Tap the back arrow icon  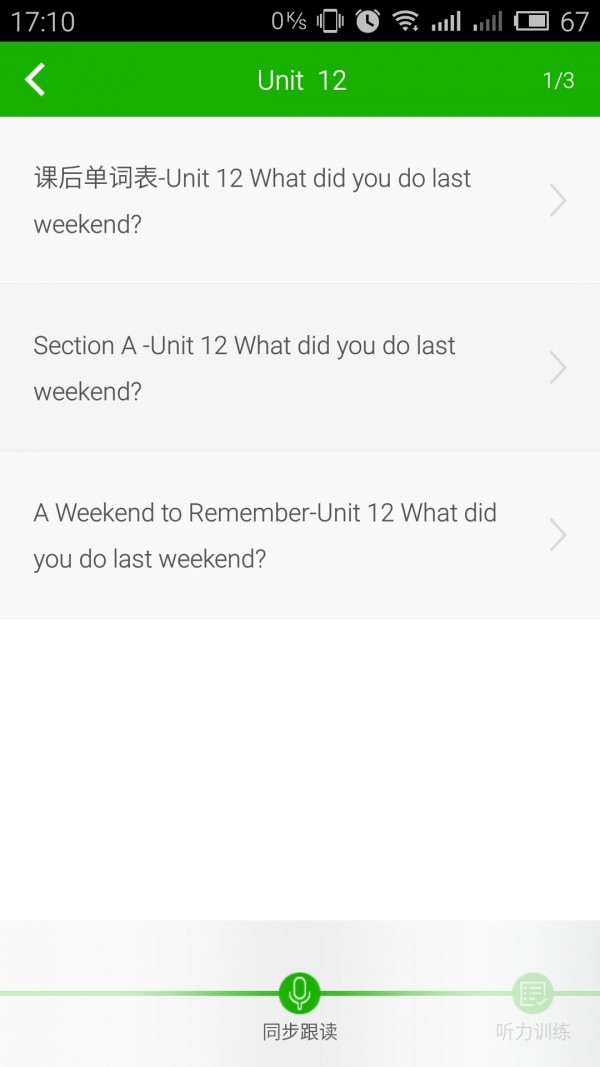(x=35, y=80)
